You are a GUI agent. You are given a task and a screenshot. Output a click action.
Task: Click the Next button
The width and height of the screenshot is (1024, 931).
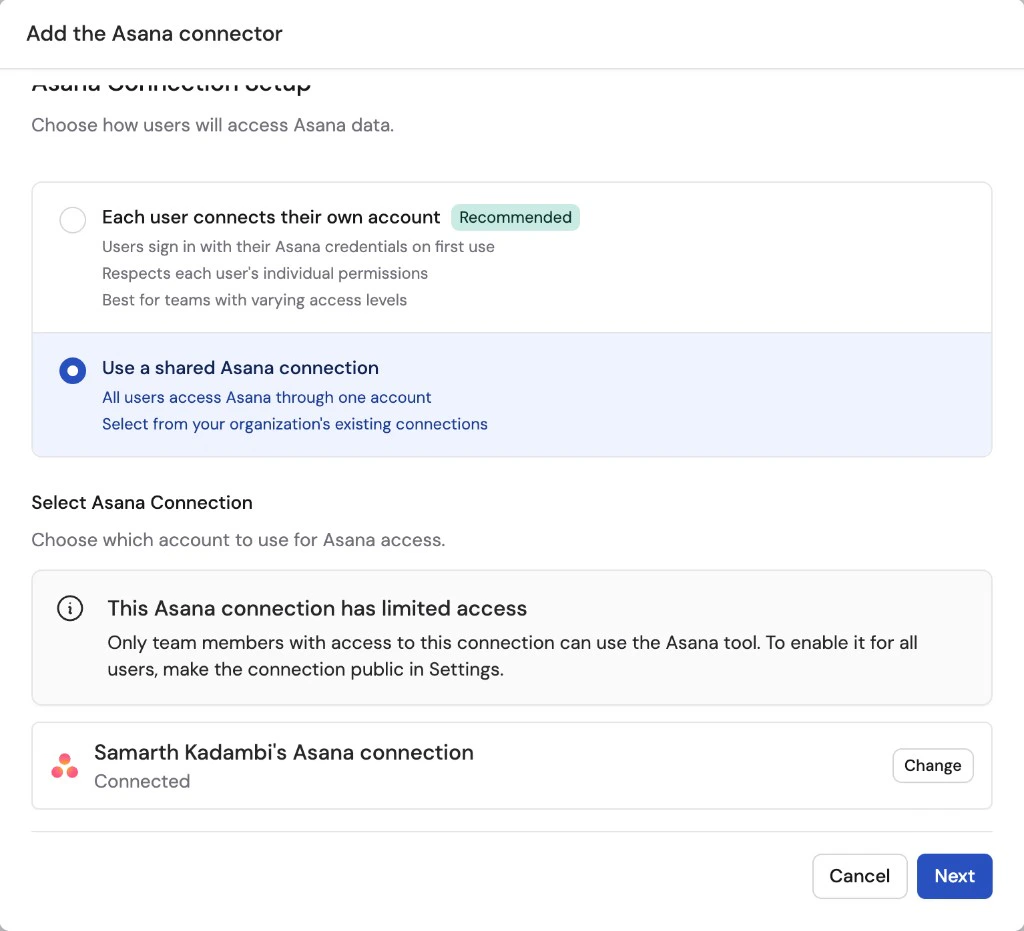[x=954, y=875]
